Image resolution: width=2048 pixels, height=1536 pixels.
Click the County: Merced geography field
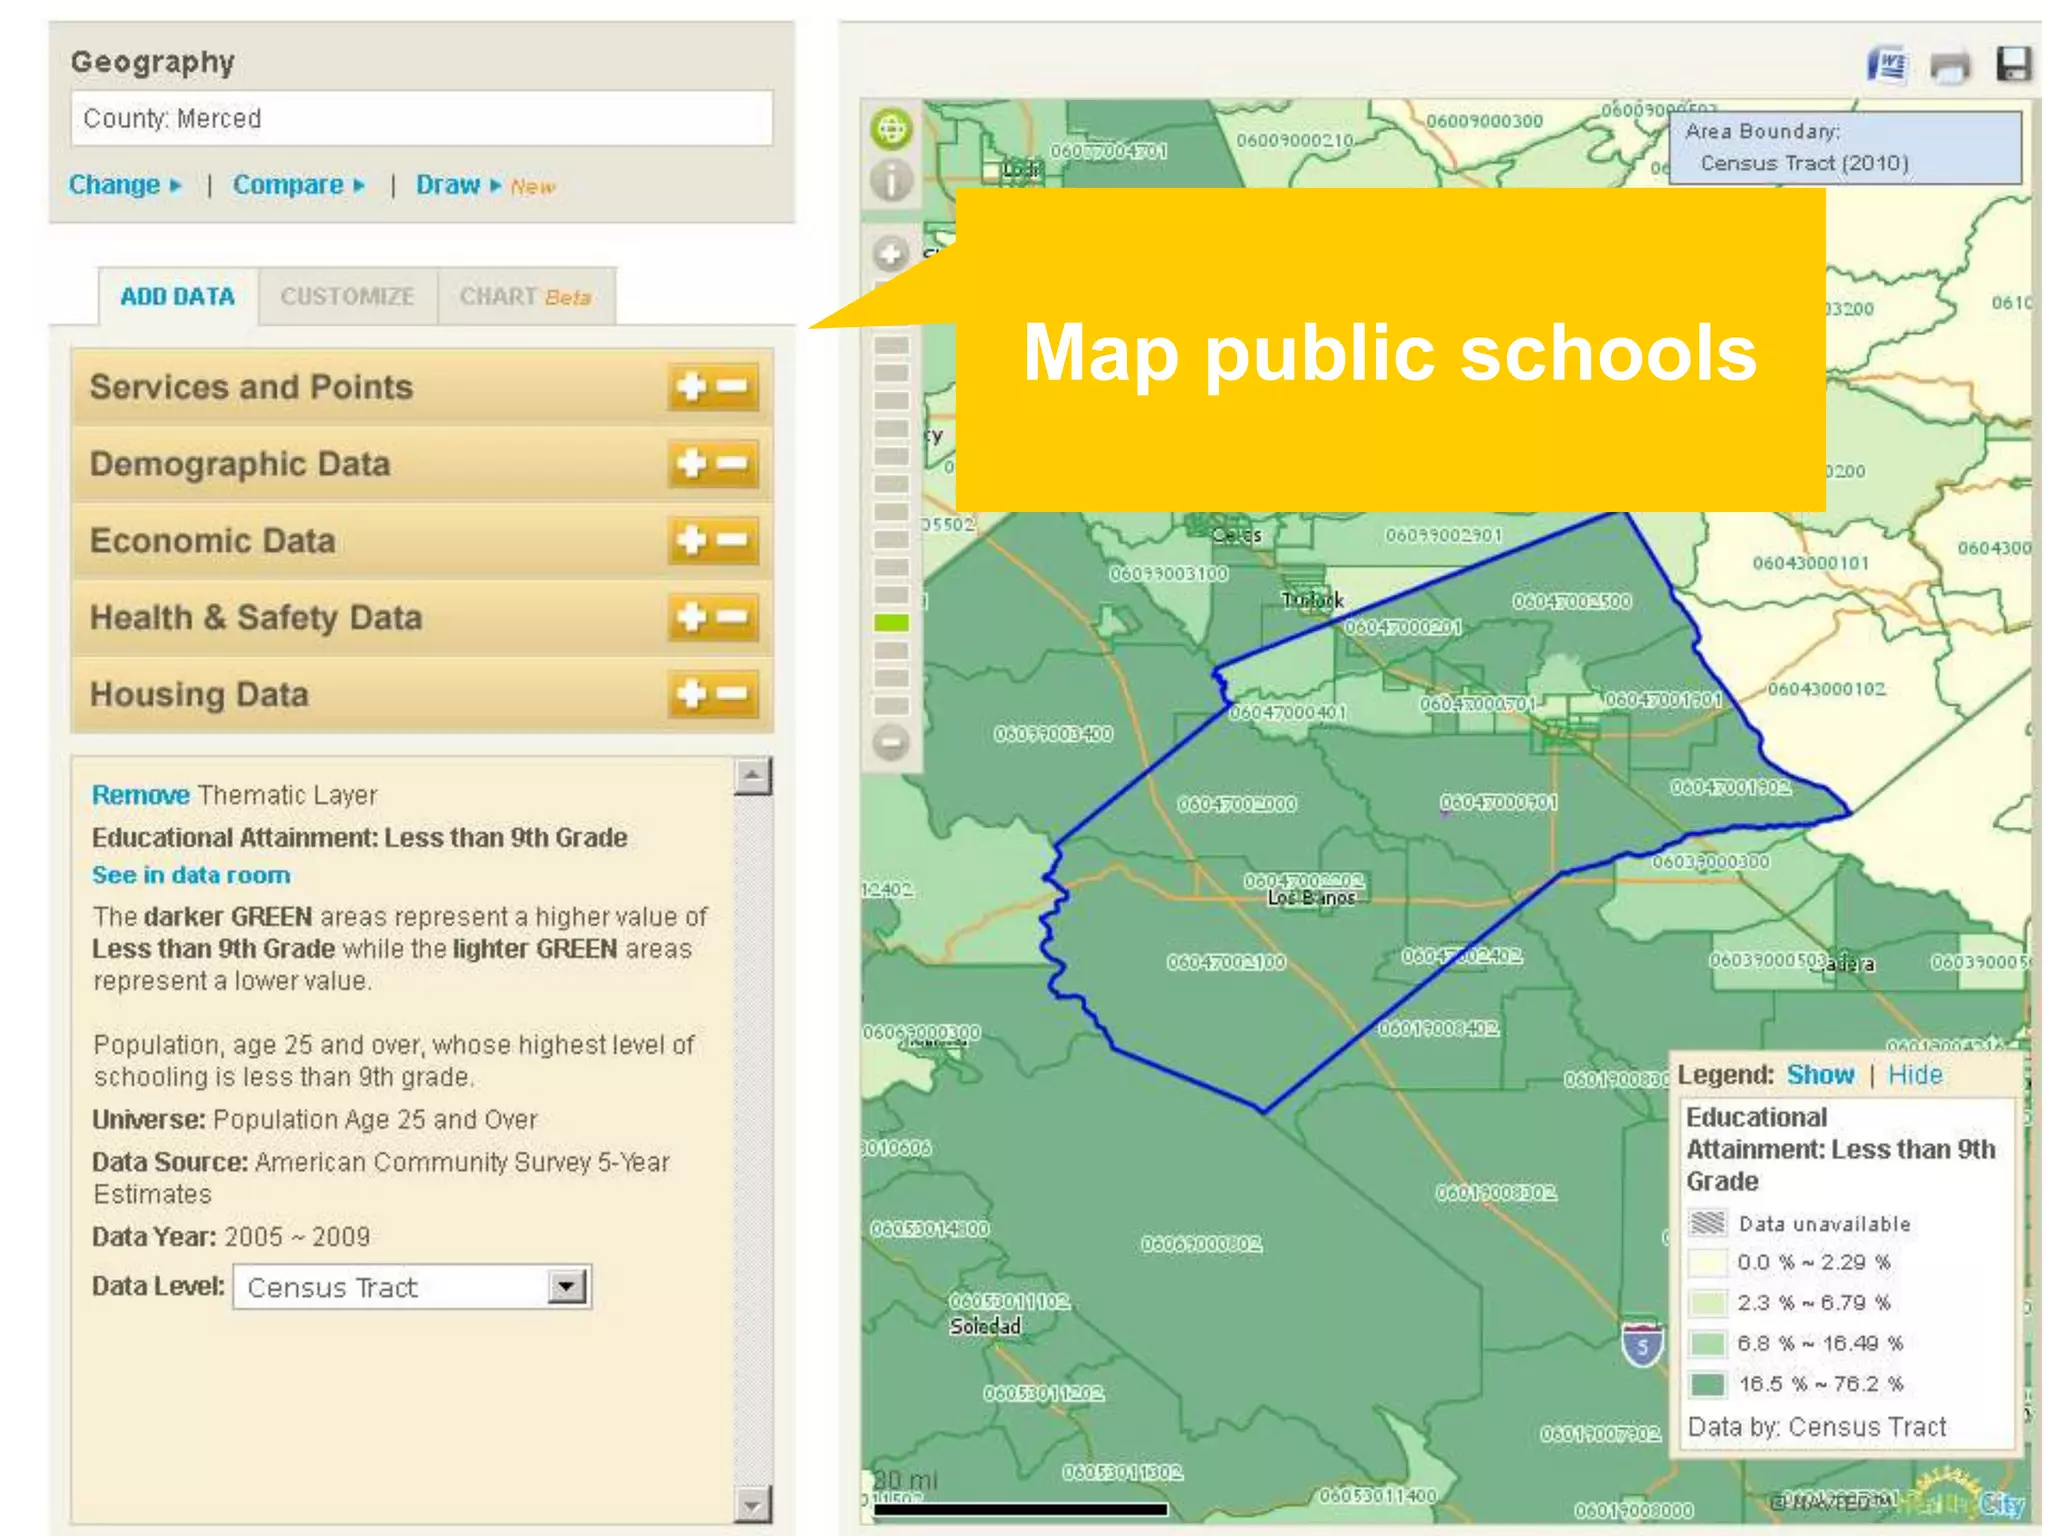coord(421,118)
